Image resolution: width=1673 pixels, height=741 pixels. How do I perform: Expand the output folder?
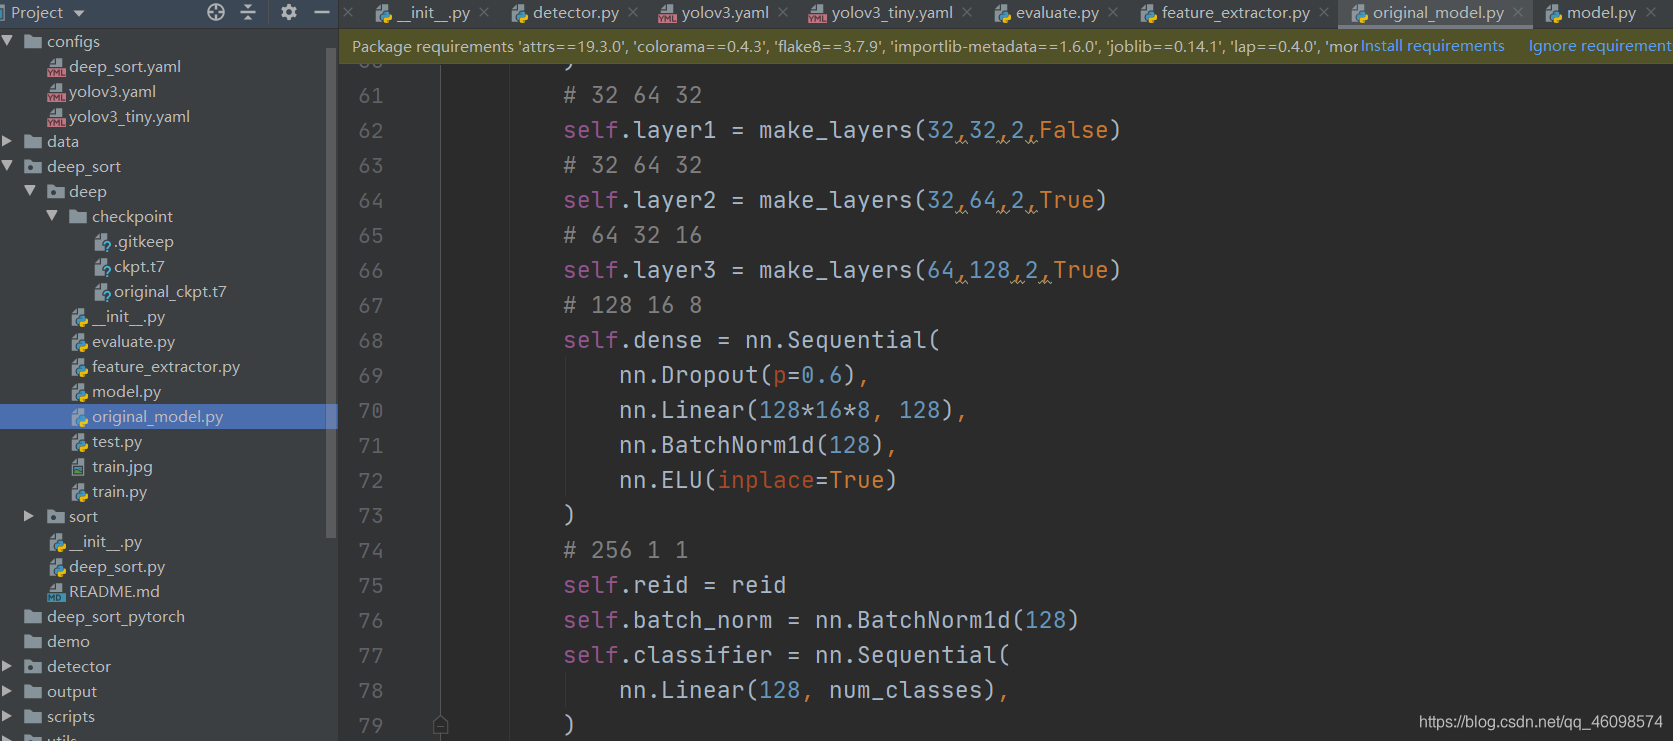pos(8,691)
